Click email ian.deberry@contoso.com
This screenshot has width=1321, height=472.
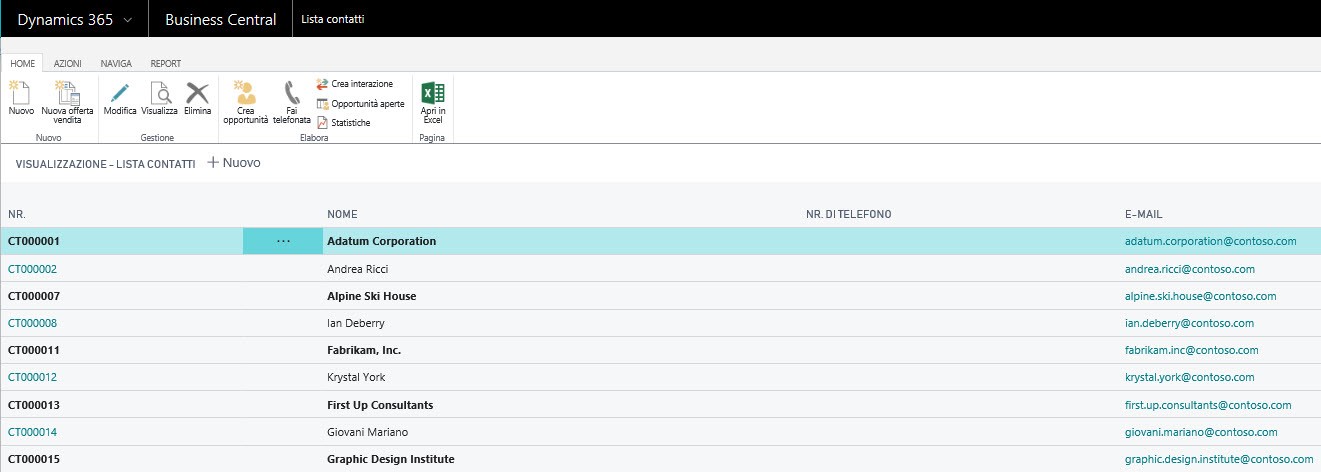[1189, 323]
